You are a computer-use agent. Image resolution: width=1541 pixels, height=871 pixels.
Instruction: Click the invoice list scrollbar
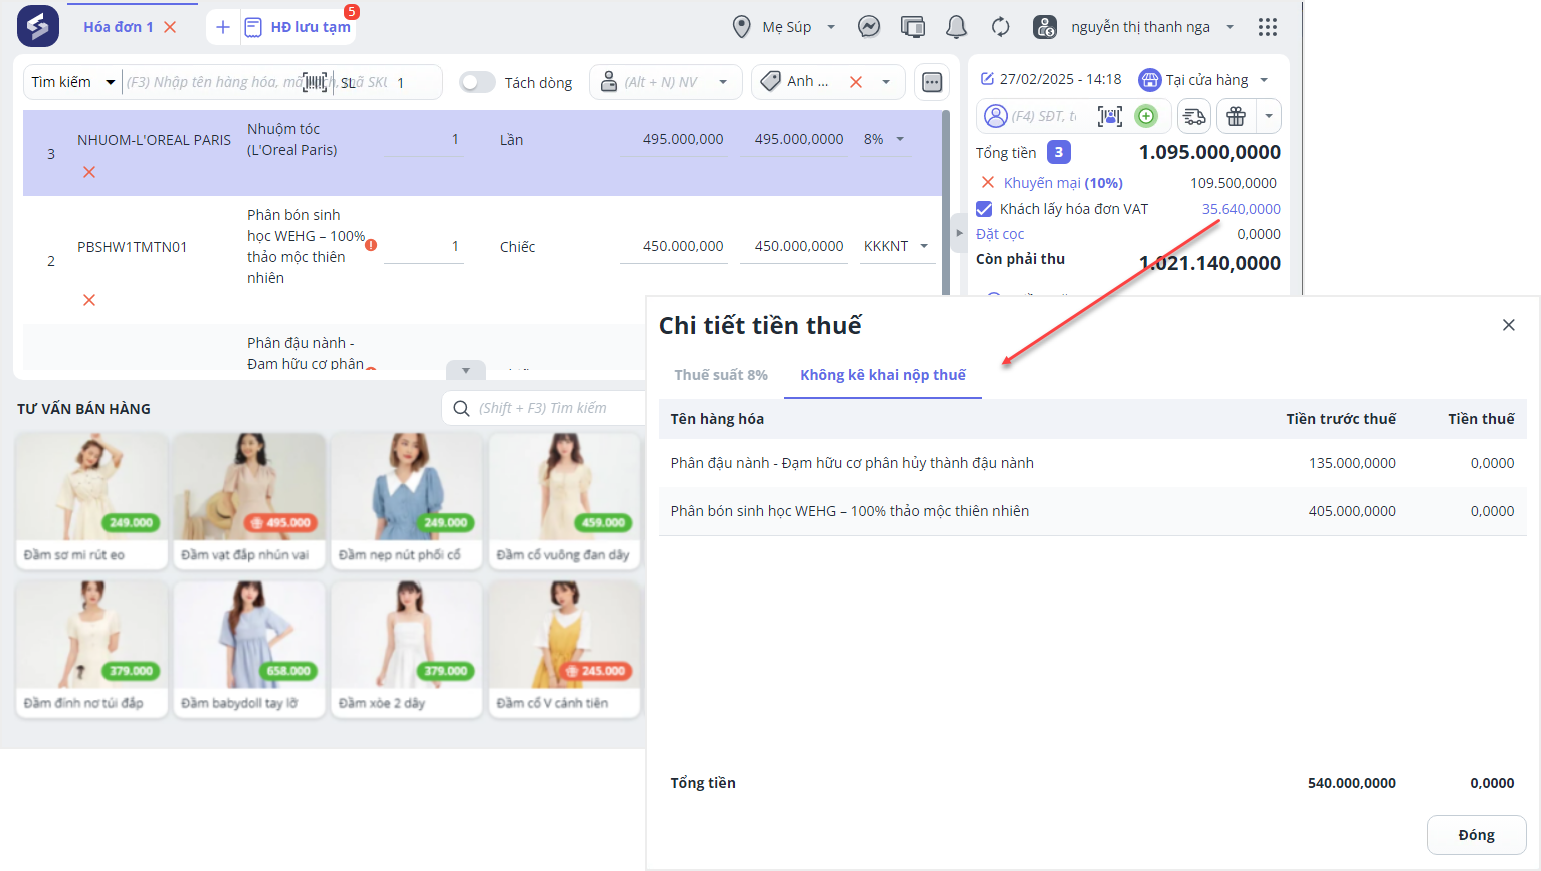946,202
